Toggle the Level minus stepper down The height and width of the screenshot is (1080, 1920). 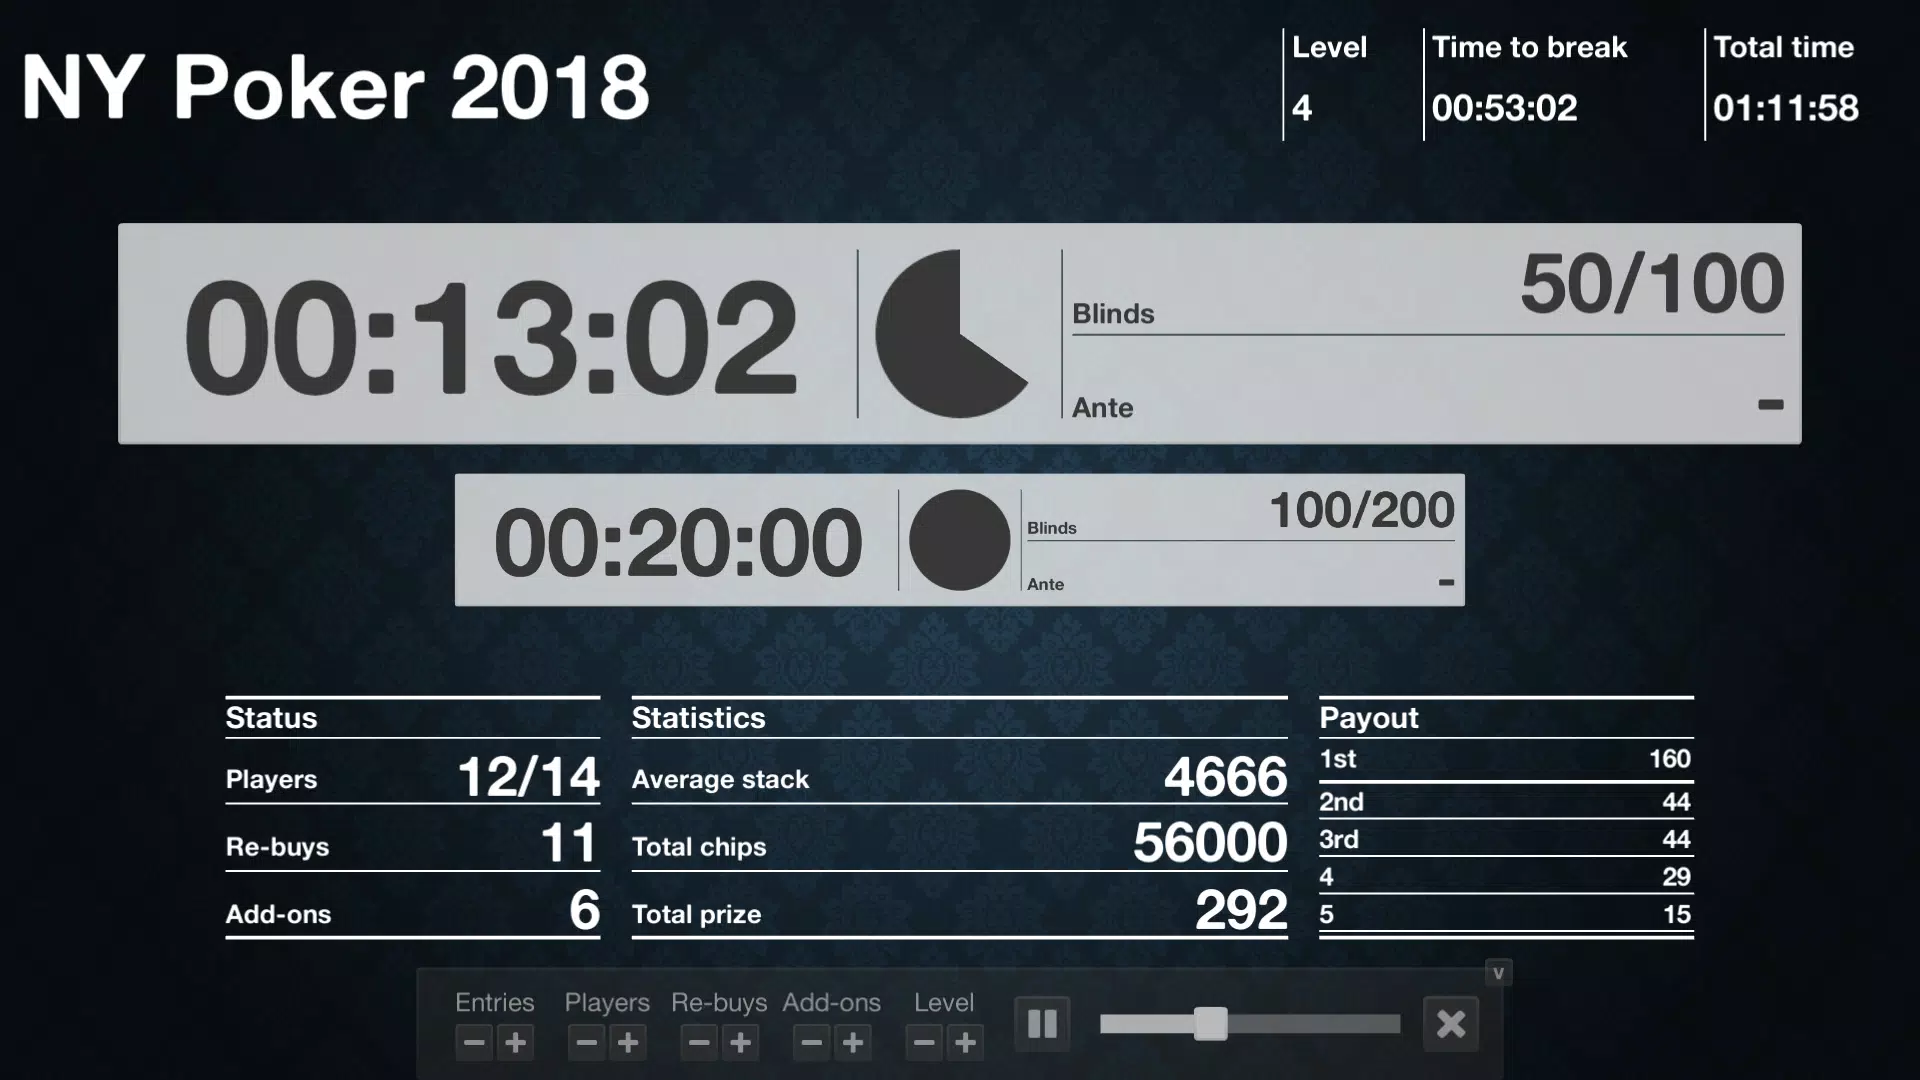923,1043
